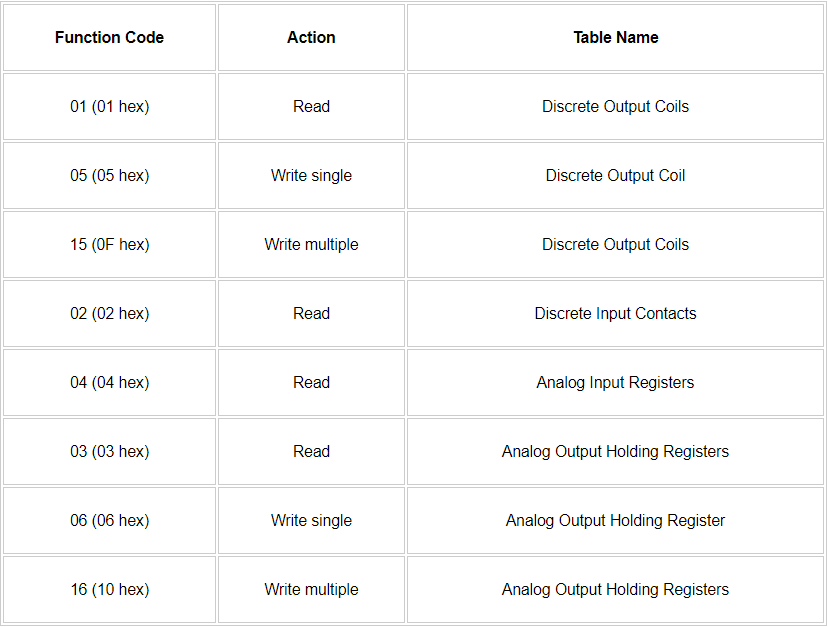Click the Function Code column header

(x=109, y=37)
